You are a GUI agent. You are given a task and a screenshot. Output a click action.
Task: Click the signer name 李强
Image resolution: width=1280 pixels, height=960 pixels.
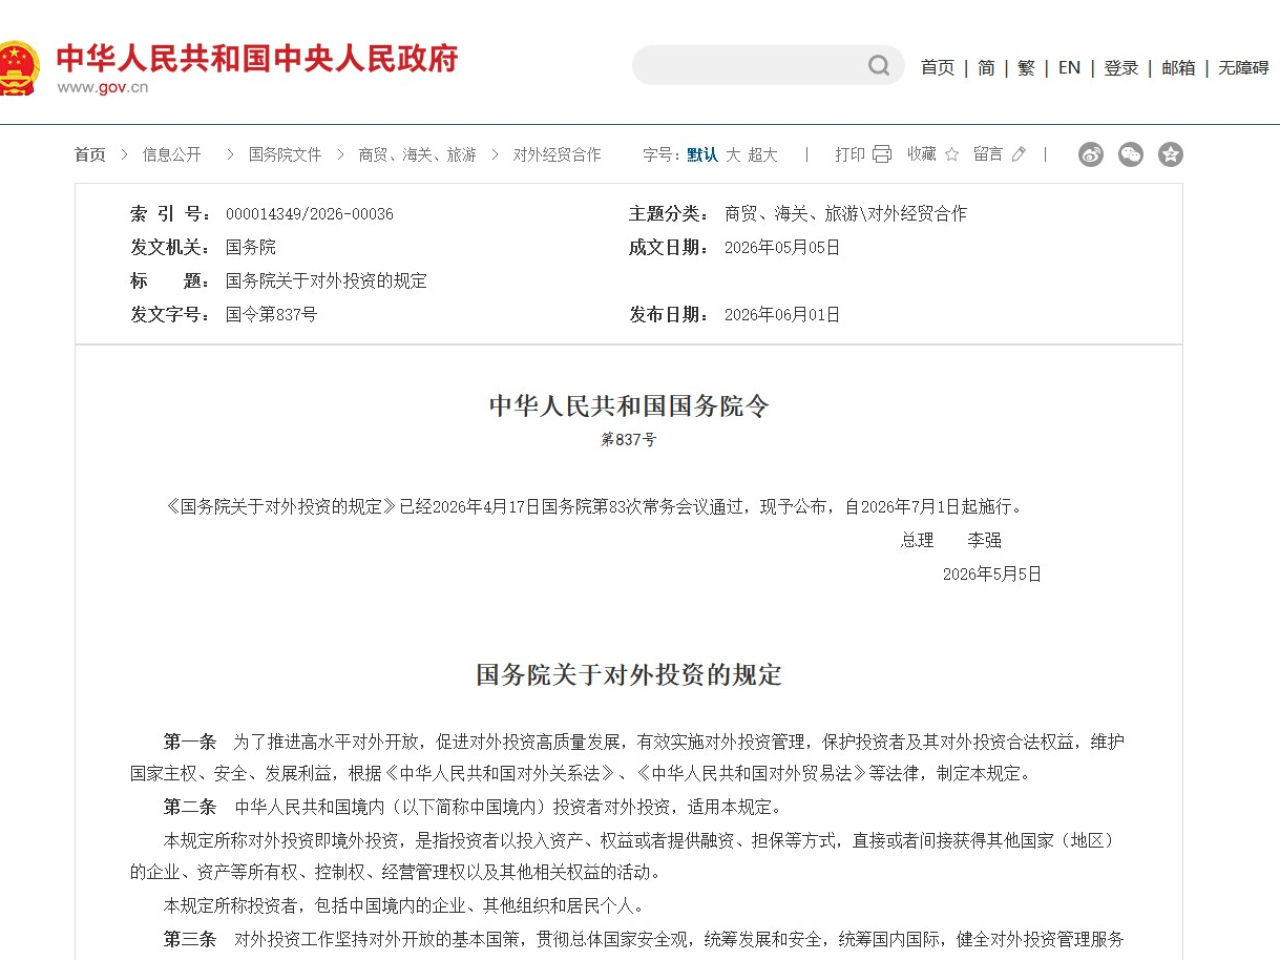click(985, 540)
